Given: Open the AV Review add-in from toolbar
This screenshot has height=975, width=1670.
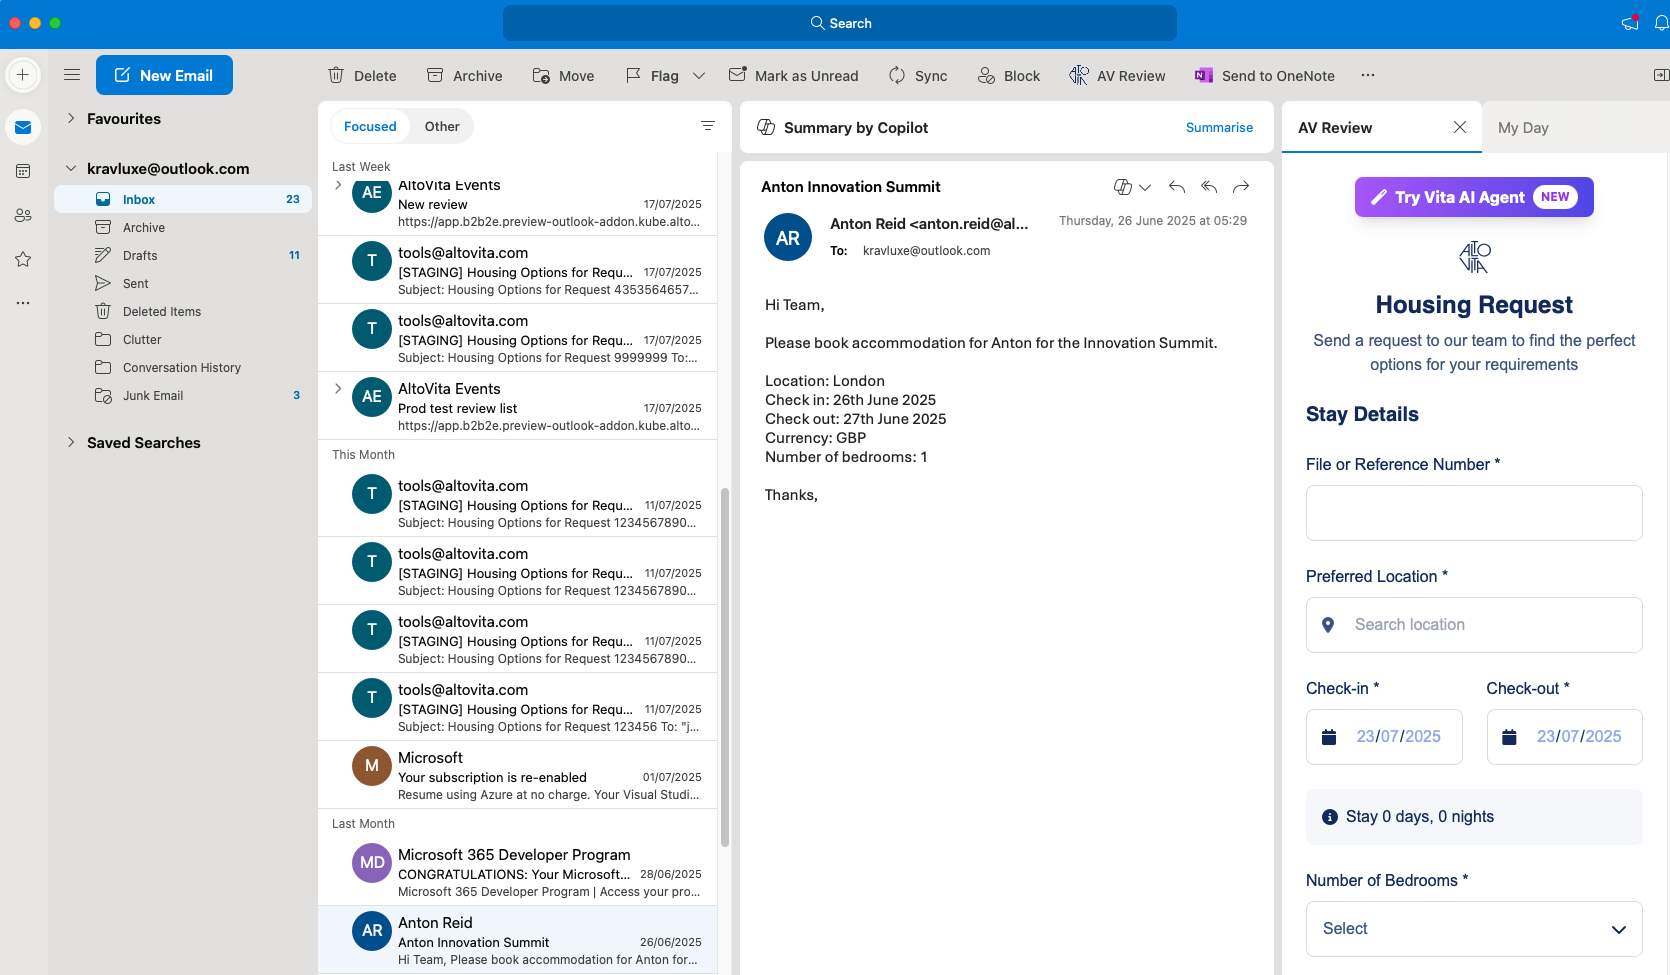Looking at the screenshot, I should 1116,75.
